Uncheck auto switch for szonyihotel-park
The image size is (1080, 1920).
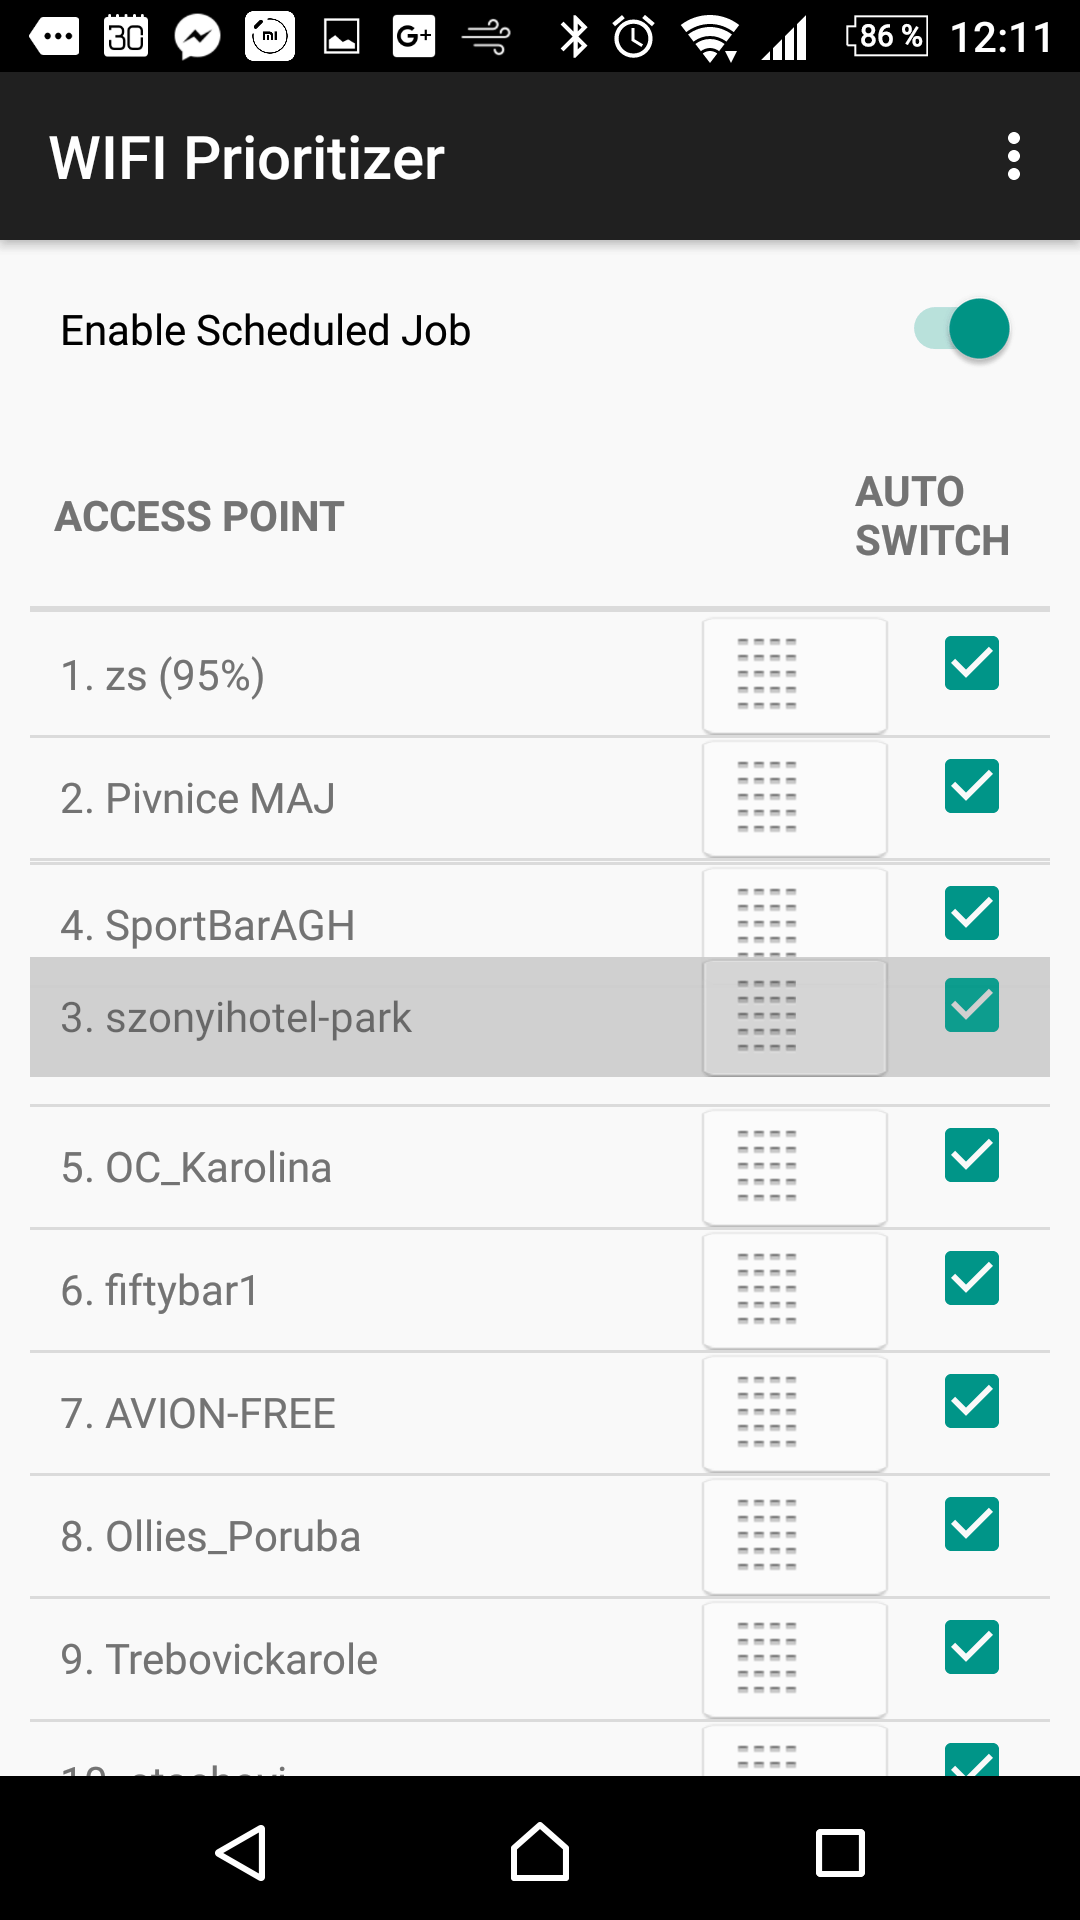tap(972, 1005)
